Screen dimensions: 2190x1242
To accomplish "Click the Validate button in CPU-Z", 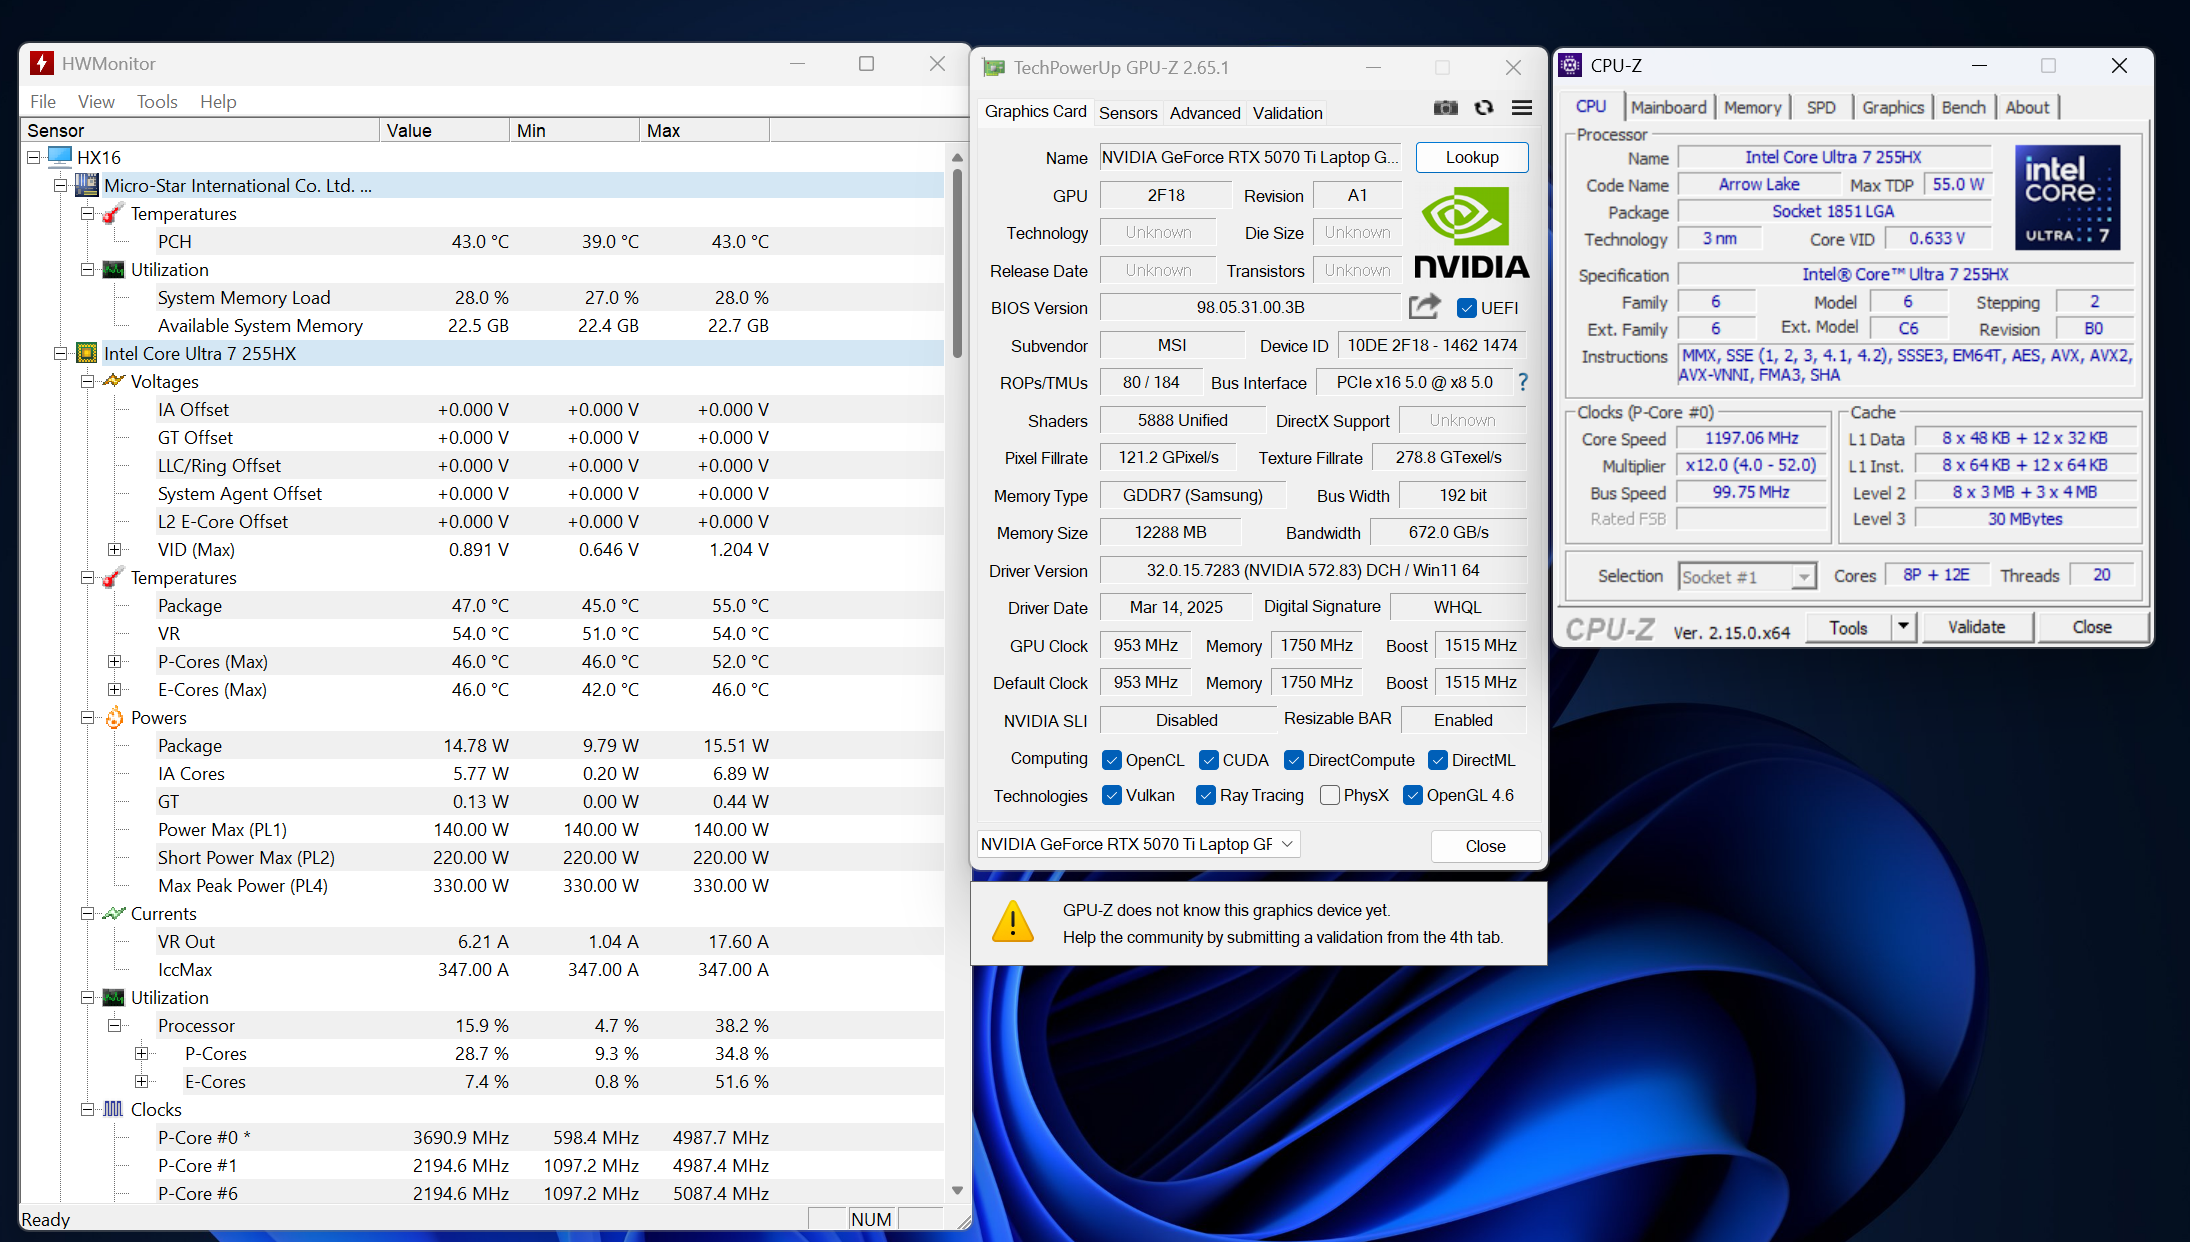I will click(1976, 627).
